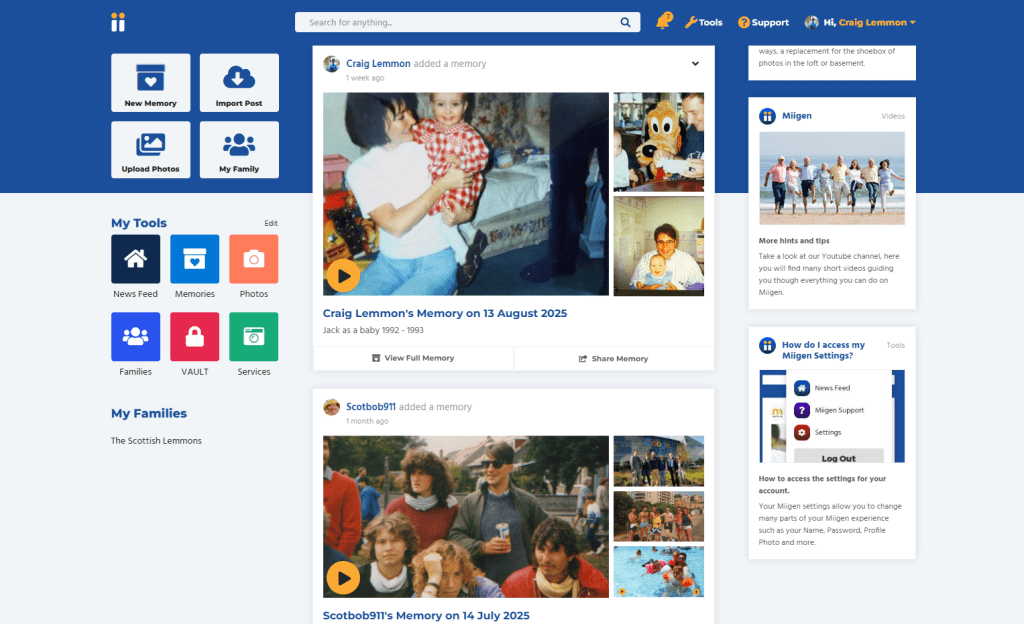This screenshot has width=1024, height=624.
Task: Open the beach group photo thumbnail
Action: tap(659, 516)
